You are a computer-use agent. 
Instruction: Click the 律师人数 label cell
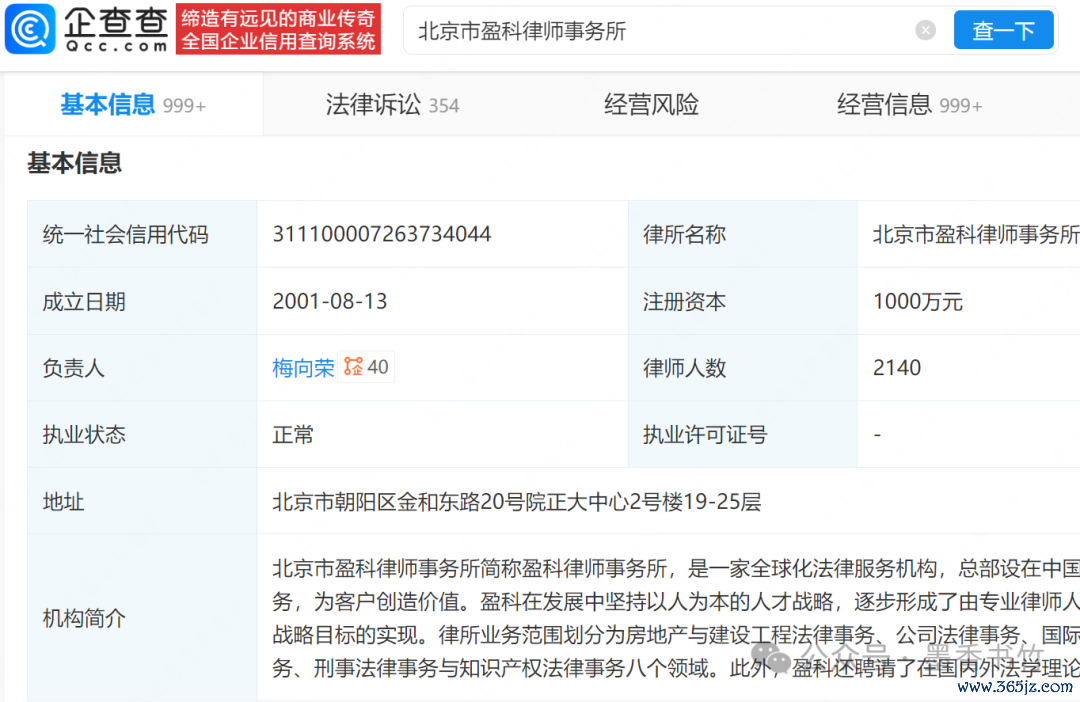tap(742, 368)
